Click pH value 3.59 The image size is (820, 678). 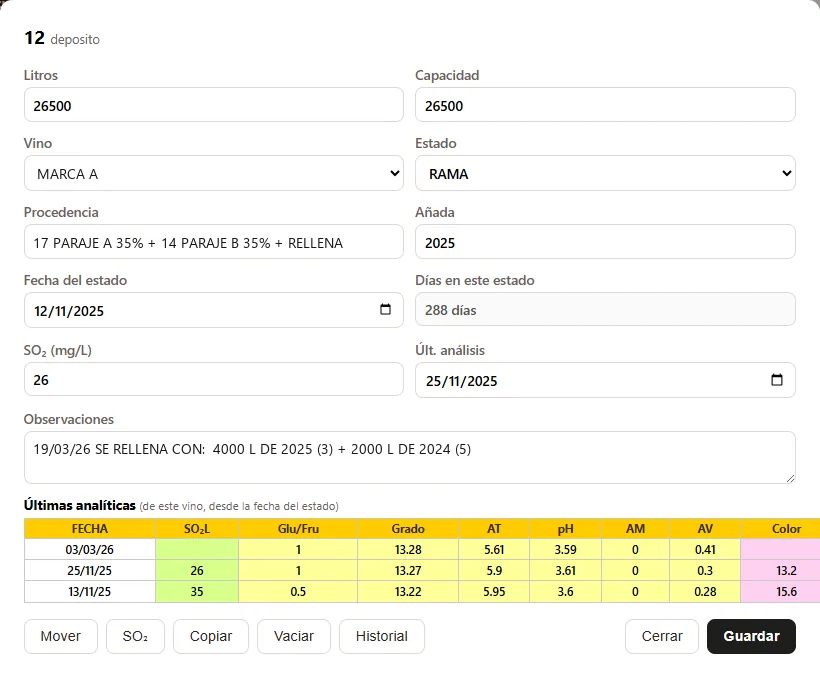pyautogui.click(x=565, y=549)
